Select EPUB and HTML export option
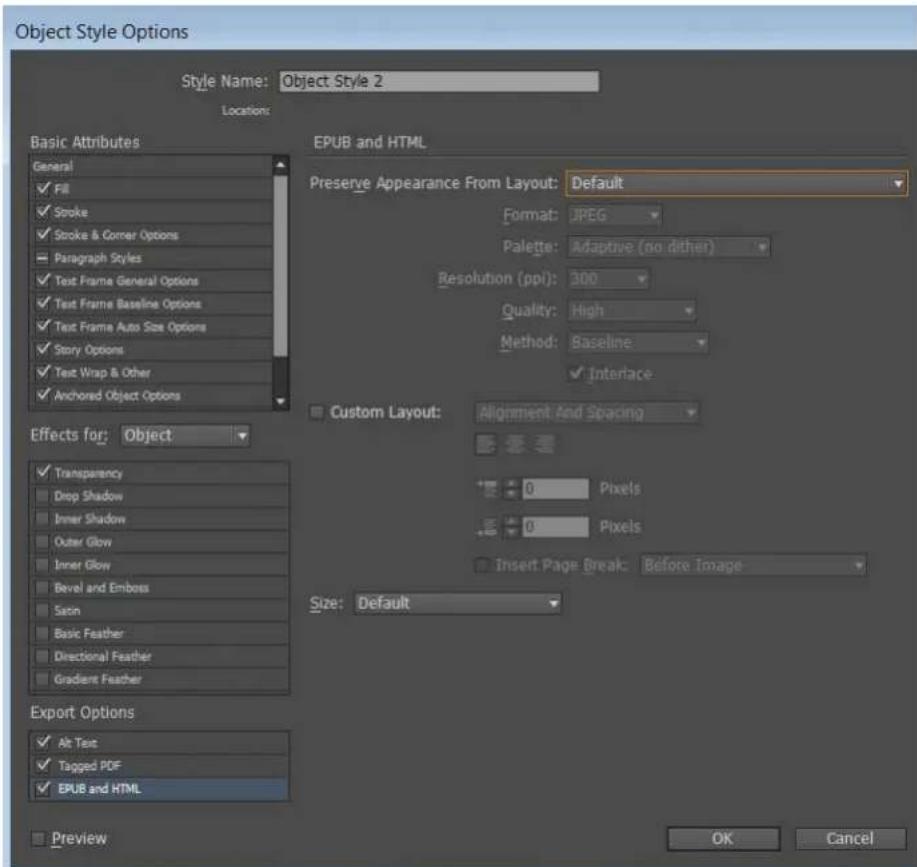Image resolution: width=917 pixels, height=867 pixels. pyautogui.click(x=159, y=789)
